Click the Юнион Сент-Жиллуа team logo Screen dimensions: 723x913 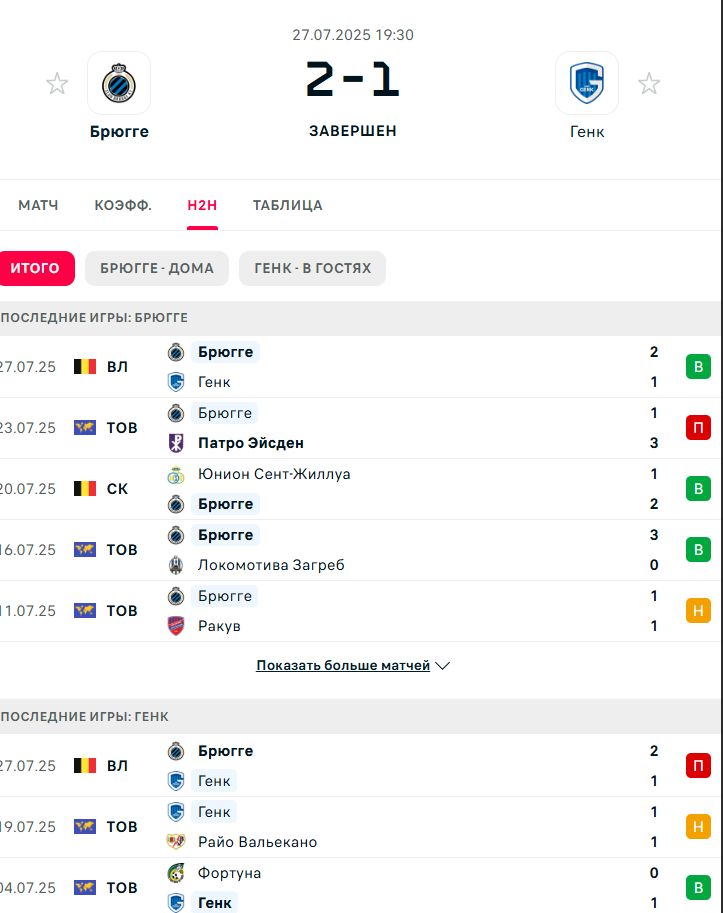(176, 475)
